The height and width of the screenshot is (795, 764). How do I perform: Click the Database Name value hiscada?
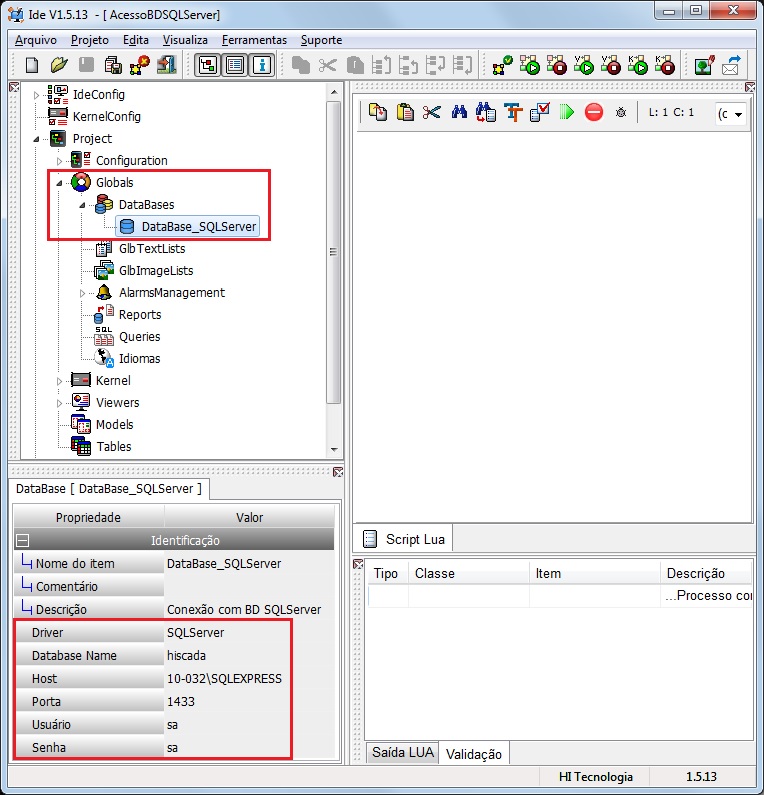(x=187, y=656)
